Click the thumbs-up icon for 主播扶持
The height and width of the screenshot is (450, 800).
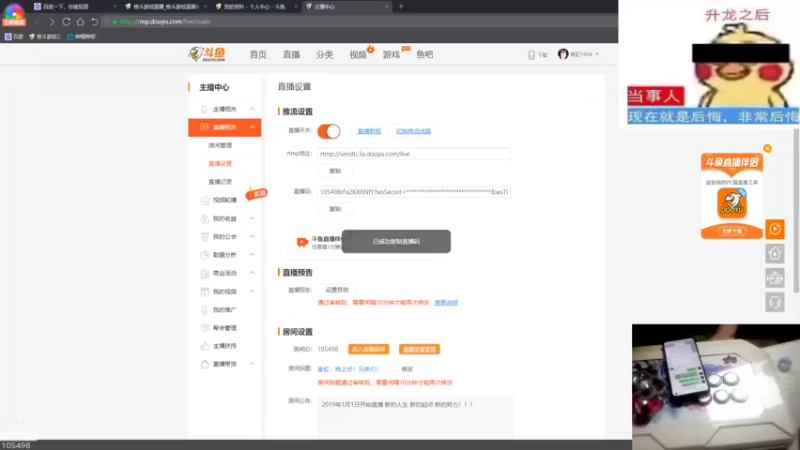coord(205,346)
